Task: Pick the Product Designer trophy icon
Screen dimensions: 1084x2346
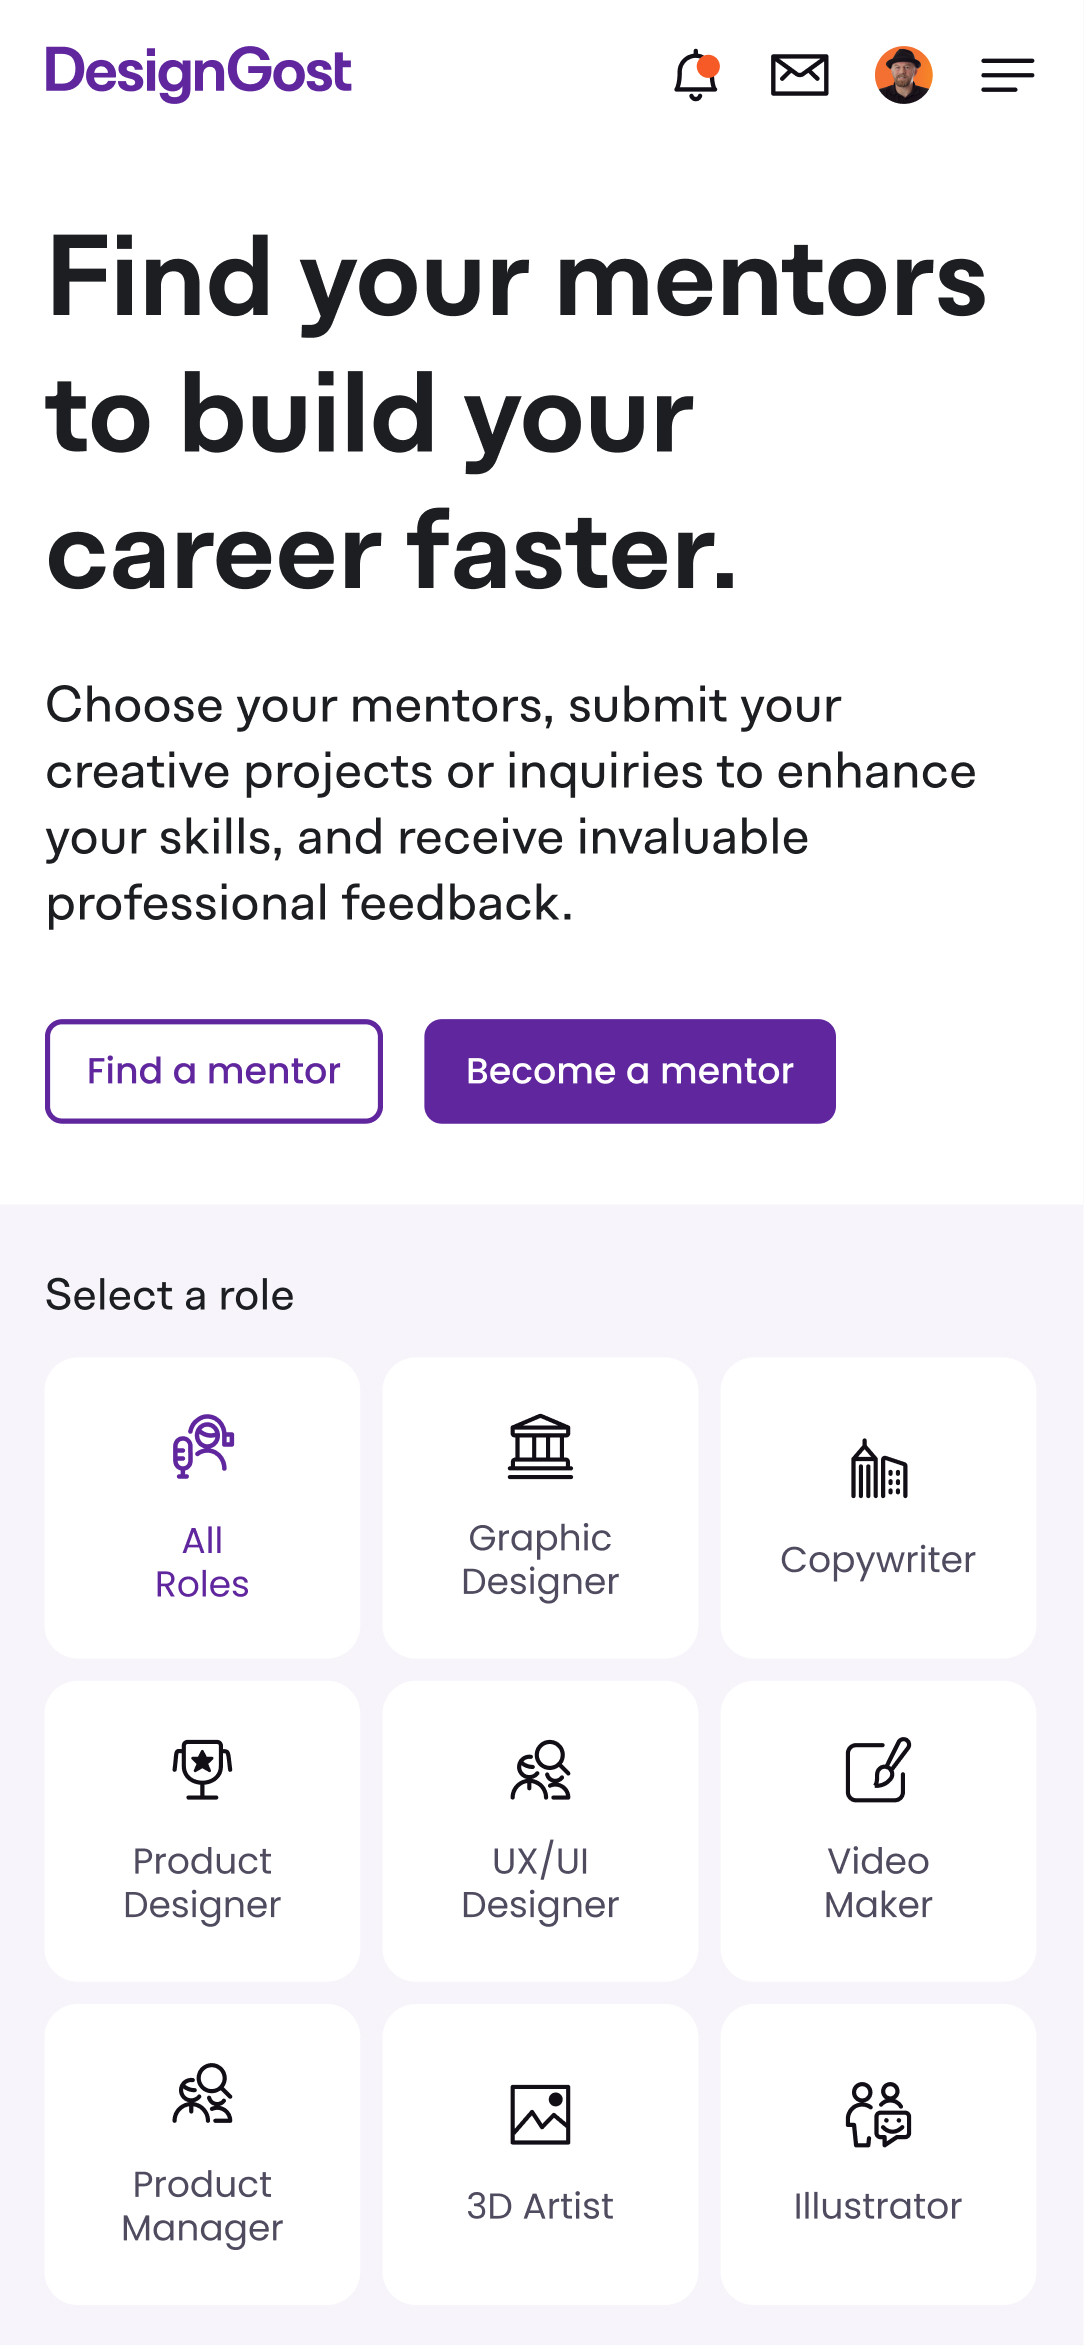Action: (202, 1769)
